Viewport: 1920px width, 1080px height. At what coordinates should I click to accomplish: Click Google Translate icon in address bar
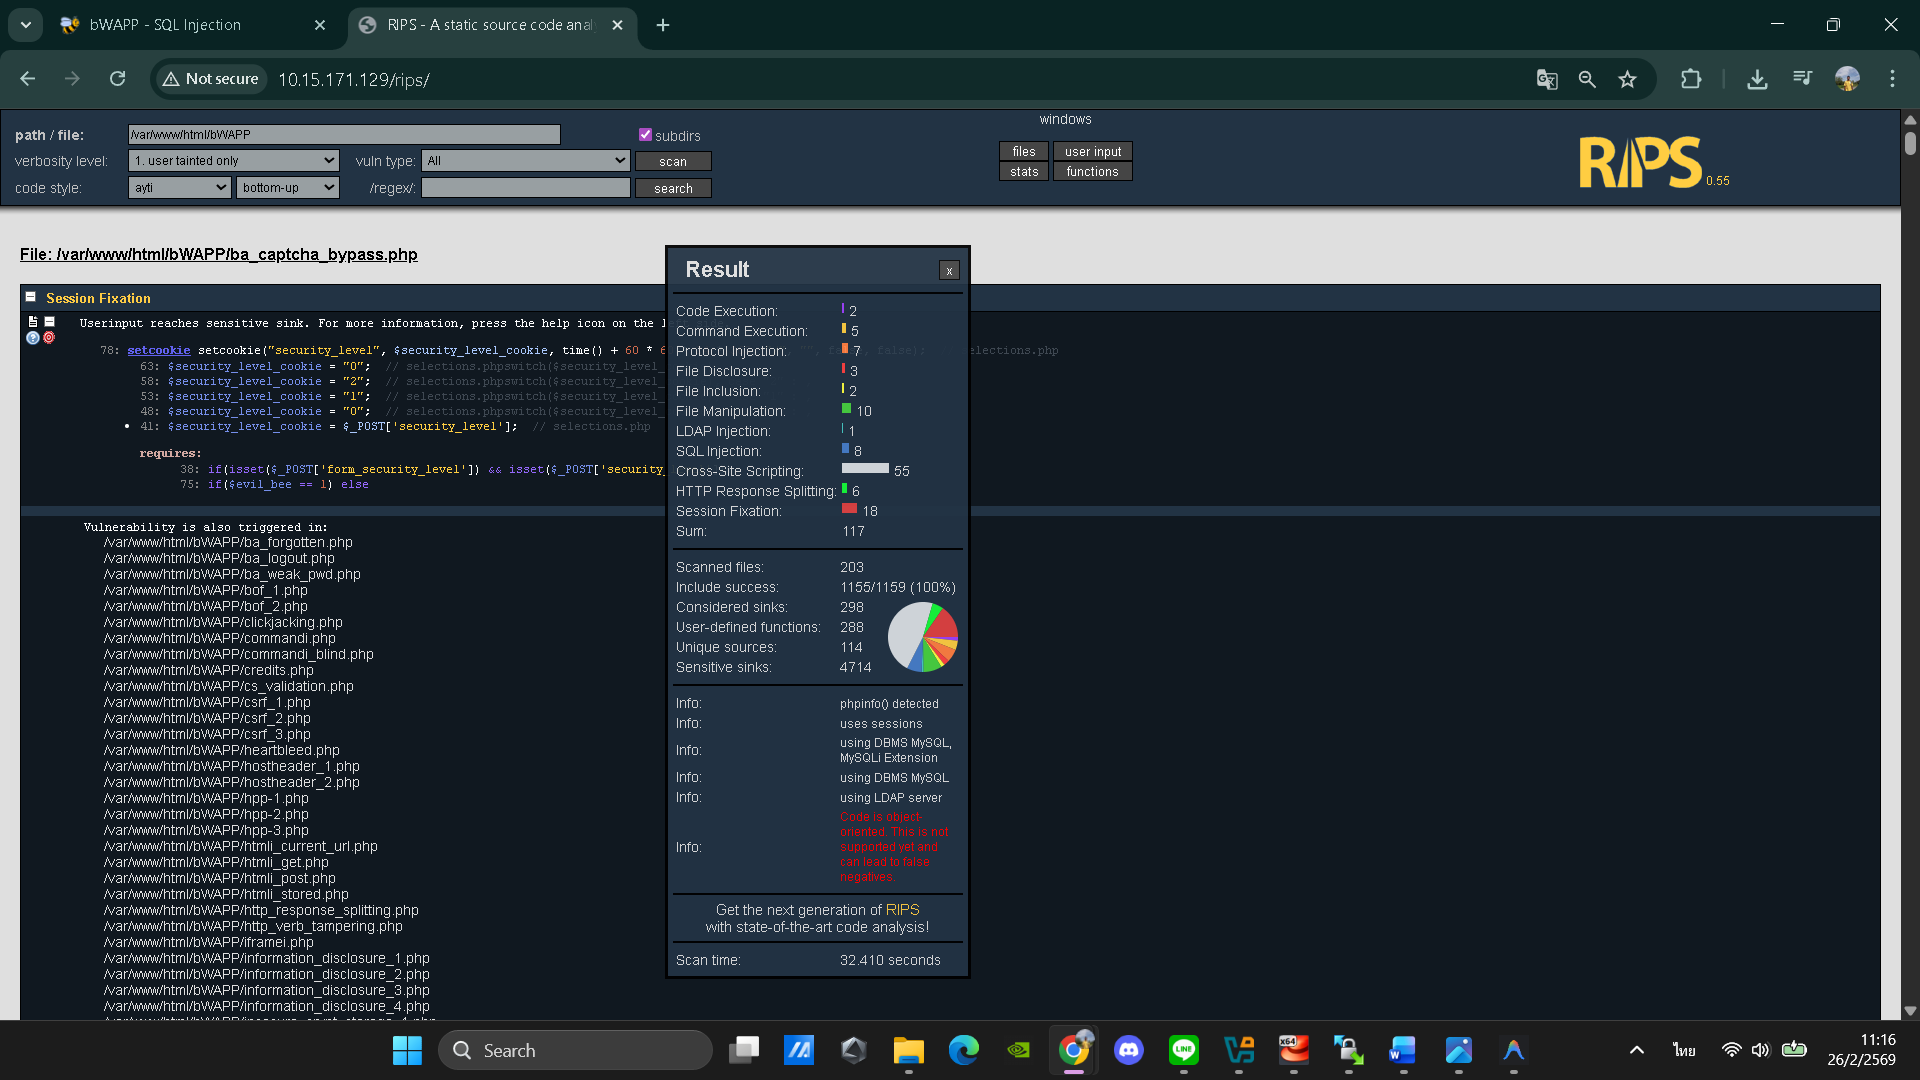tap(1546, 79)
